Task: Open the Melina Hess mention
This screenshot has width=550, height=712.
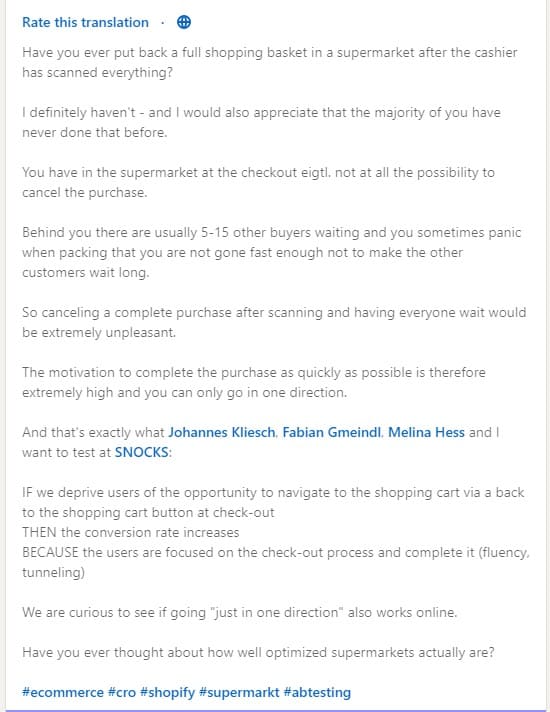Action: [x=426, y=432]
